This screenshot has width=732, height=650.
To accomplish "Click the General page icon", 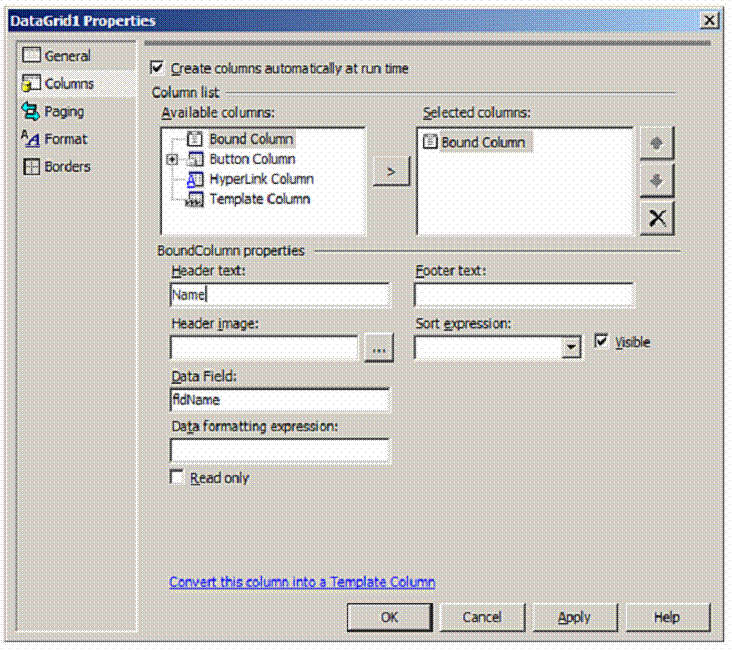I will click(x=31, y=56).
